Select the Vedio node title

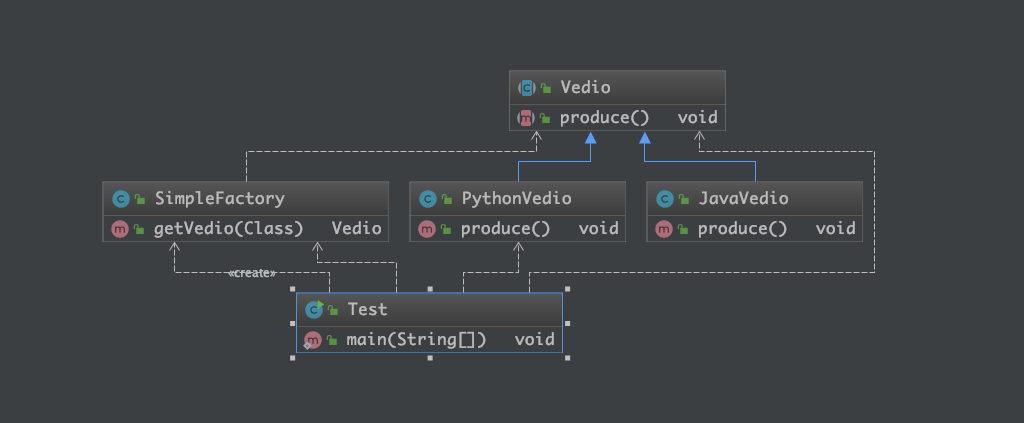point(585,88)
